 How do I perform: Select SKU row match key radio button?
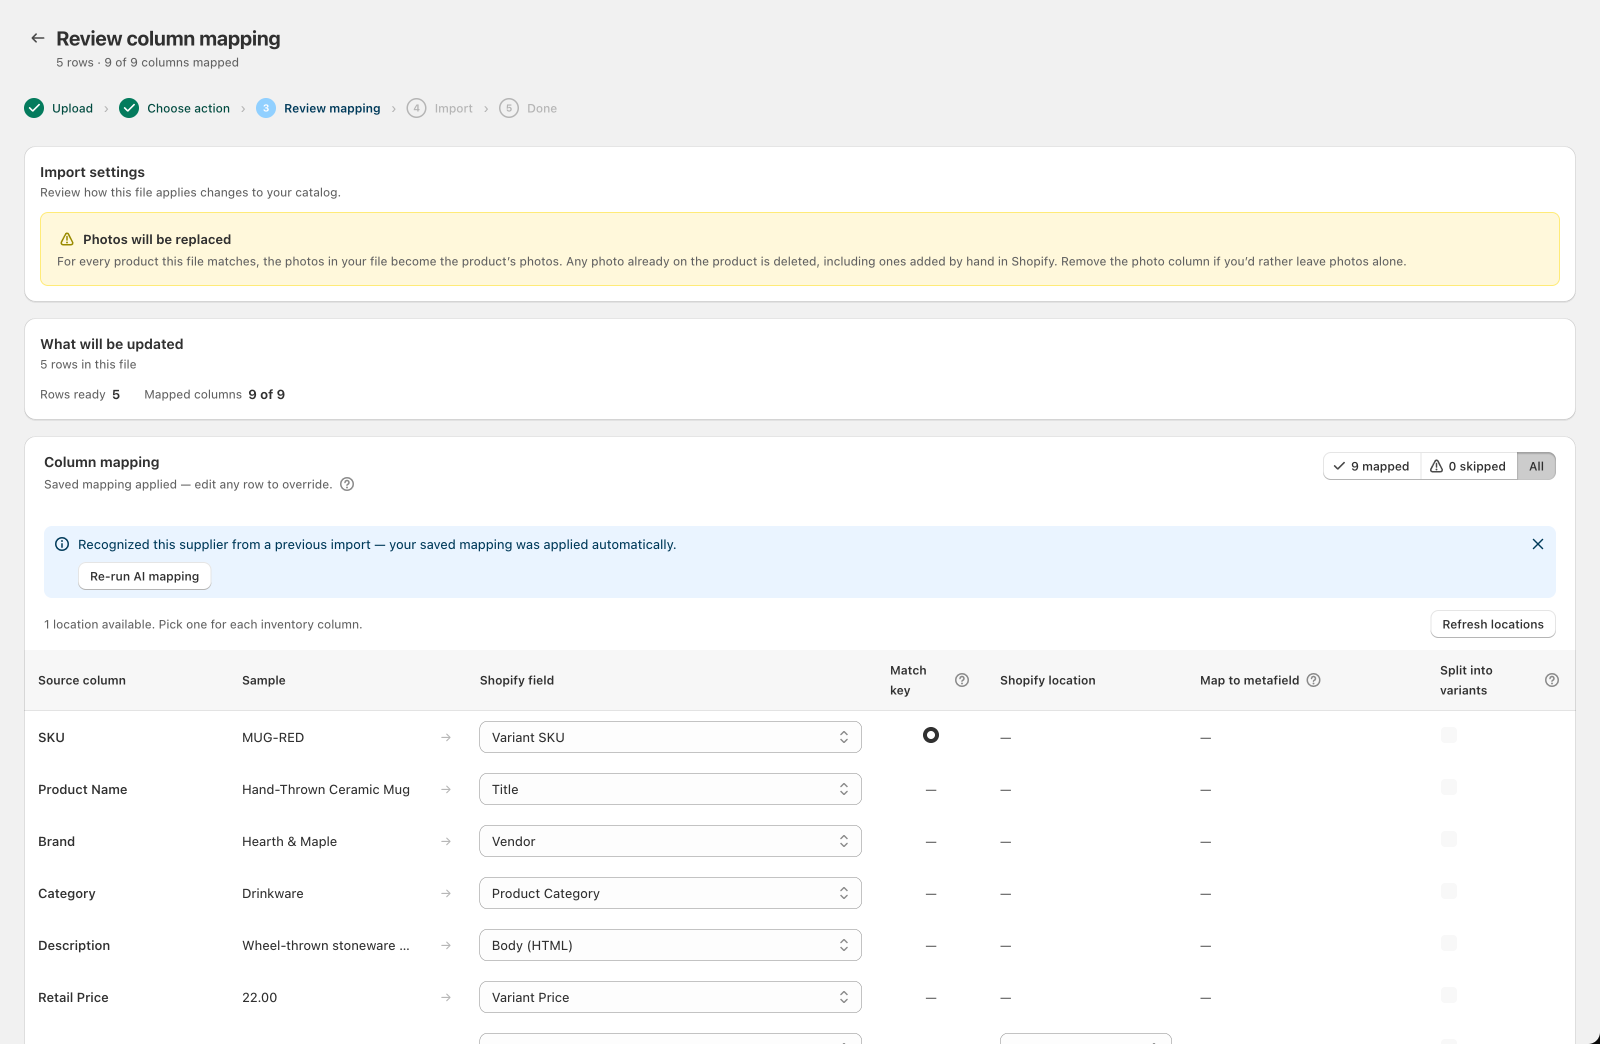coord(931,735)
